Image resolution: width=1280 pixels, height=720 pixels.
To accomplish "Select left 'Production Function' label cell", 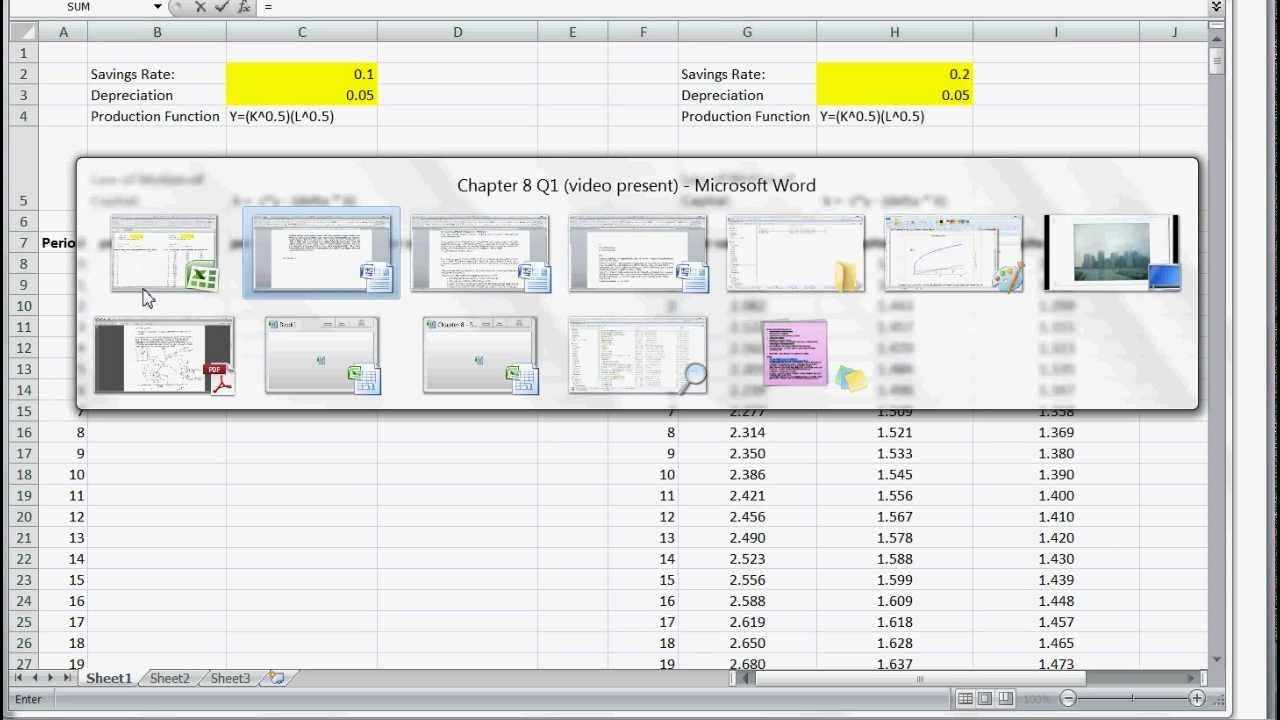I will [156, 116].
